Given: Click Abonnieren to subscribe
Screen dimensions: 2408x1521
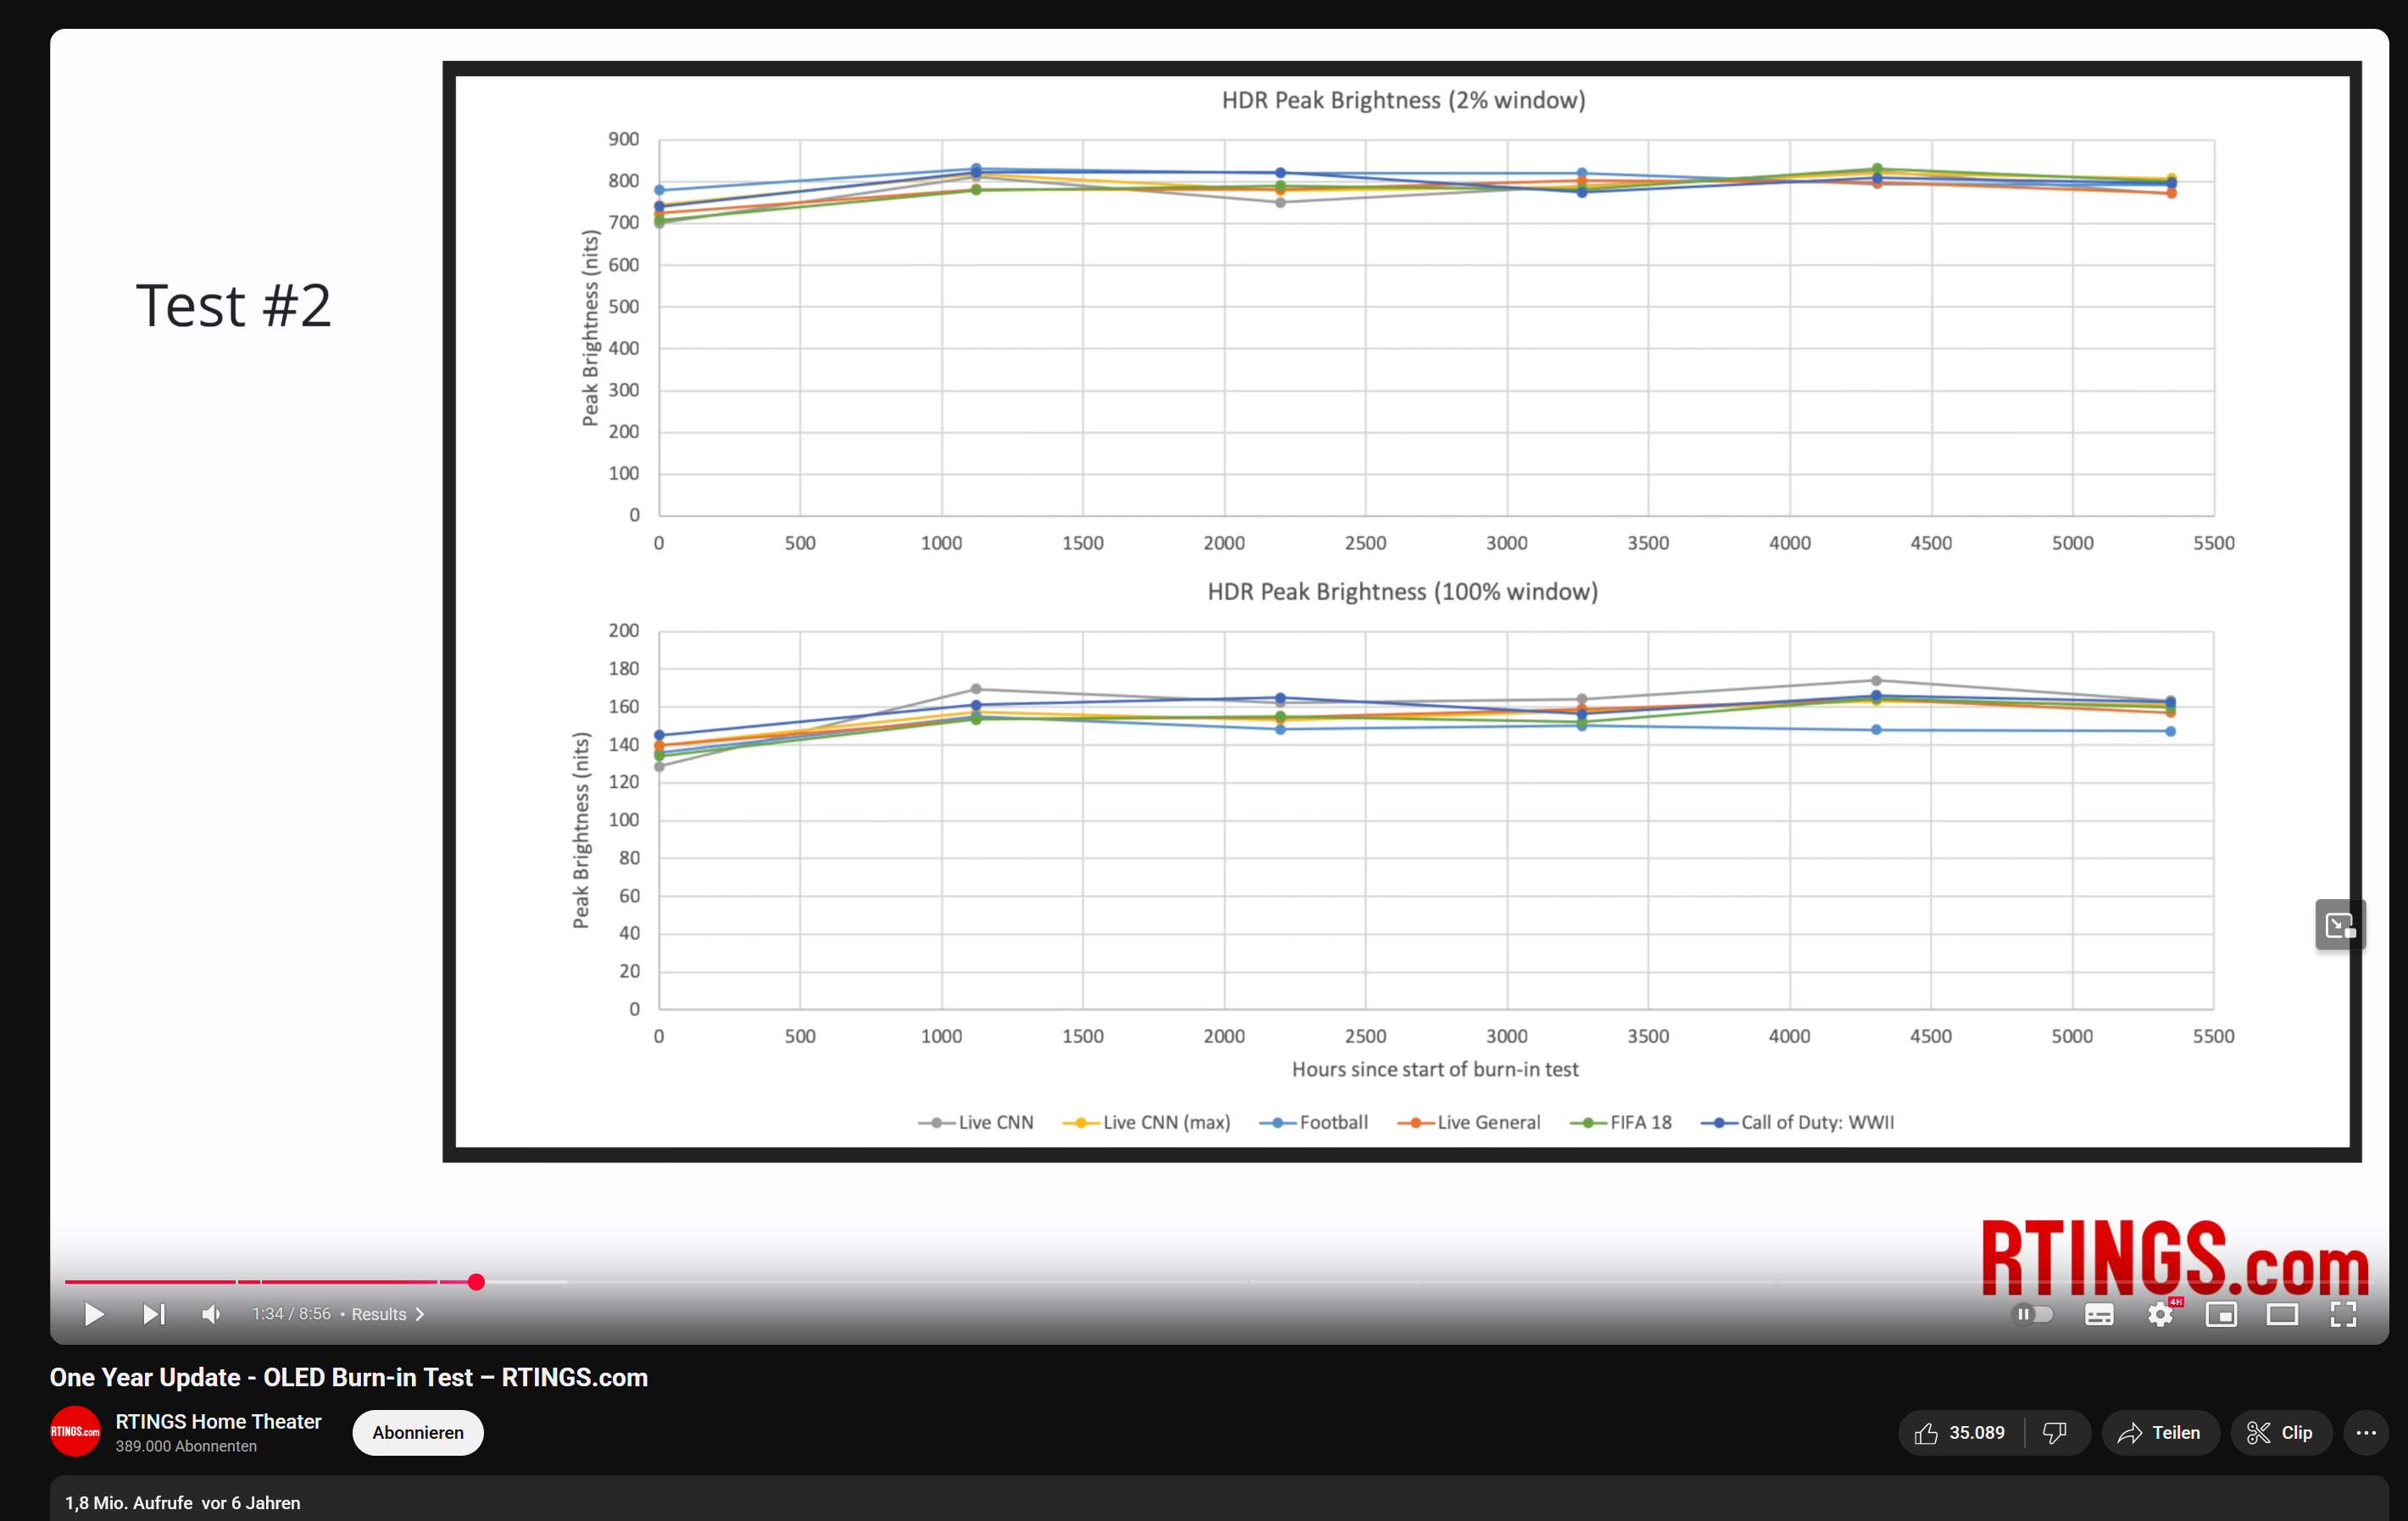Looking at the screenshot, I should coord(417,1433).
